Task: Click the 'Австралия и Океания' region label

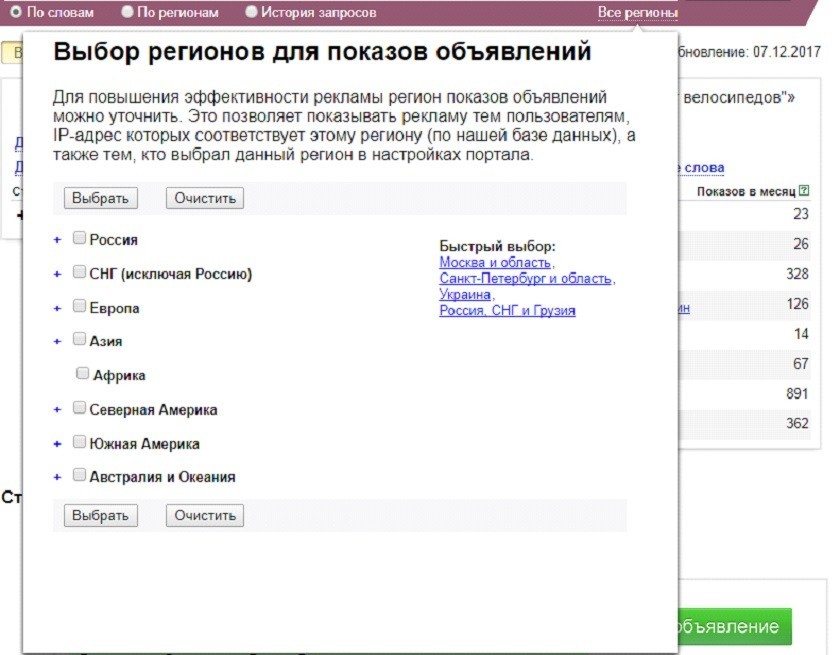Action: point(162,477)
